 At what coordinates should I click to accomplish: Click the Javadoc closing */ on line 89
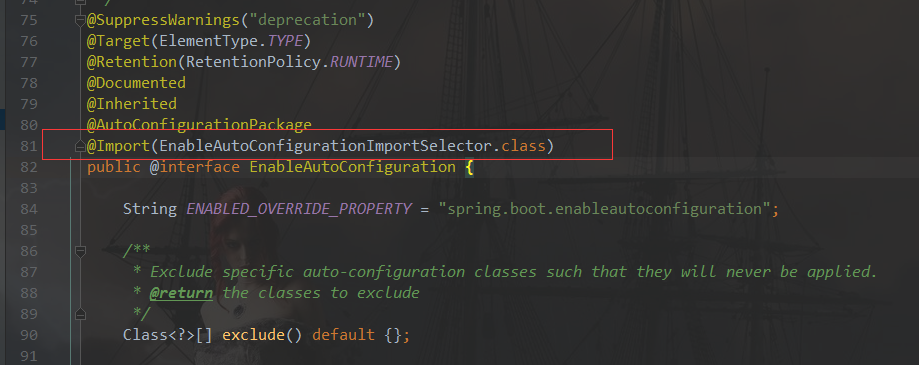pos(141,313)
